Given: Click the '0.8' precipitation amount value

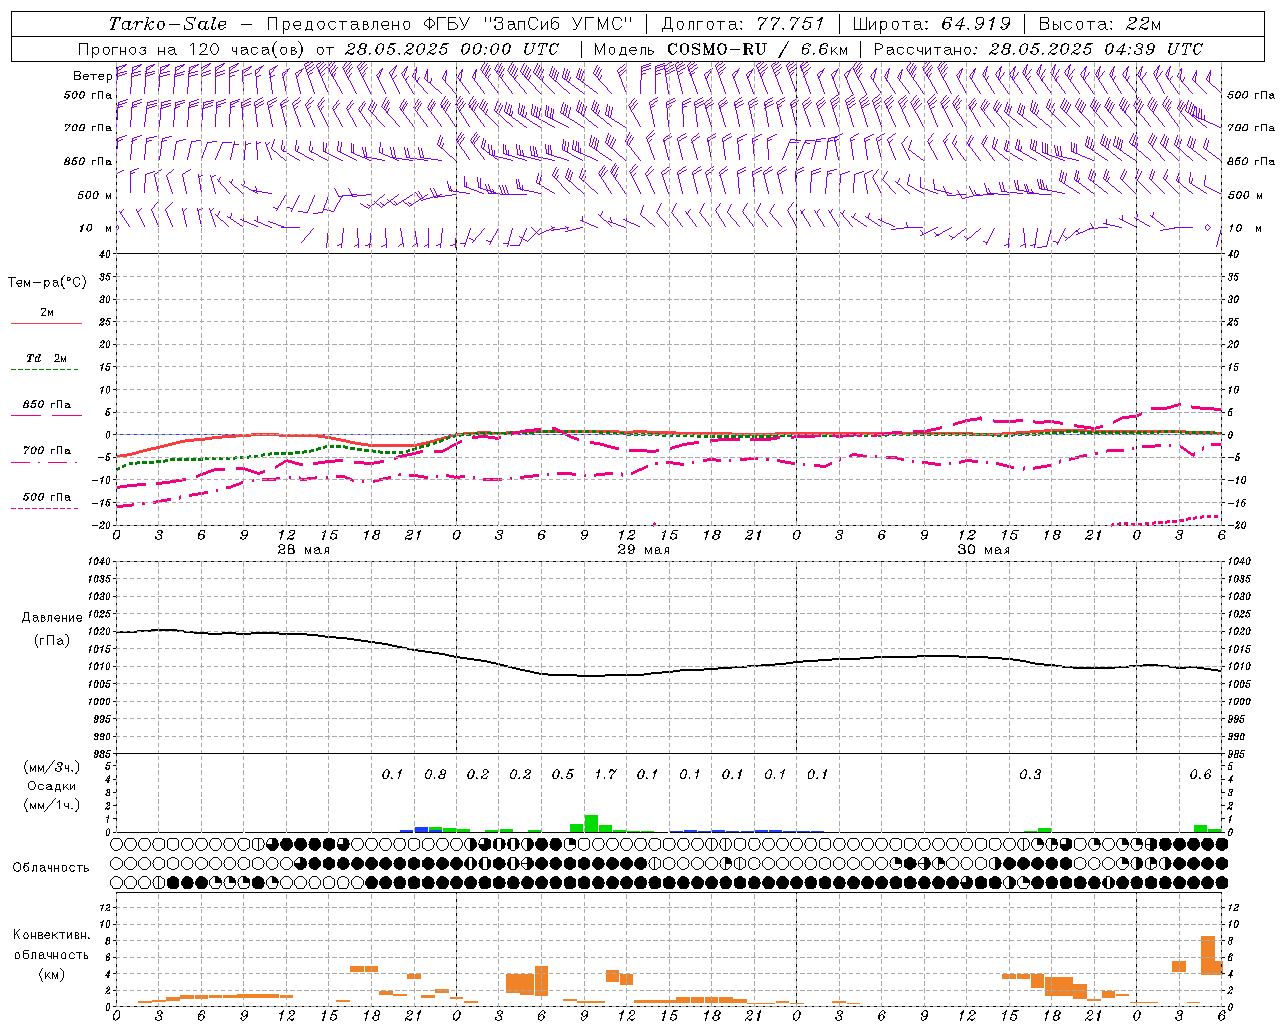Looking at the screenshot, I should (435, 774).
